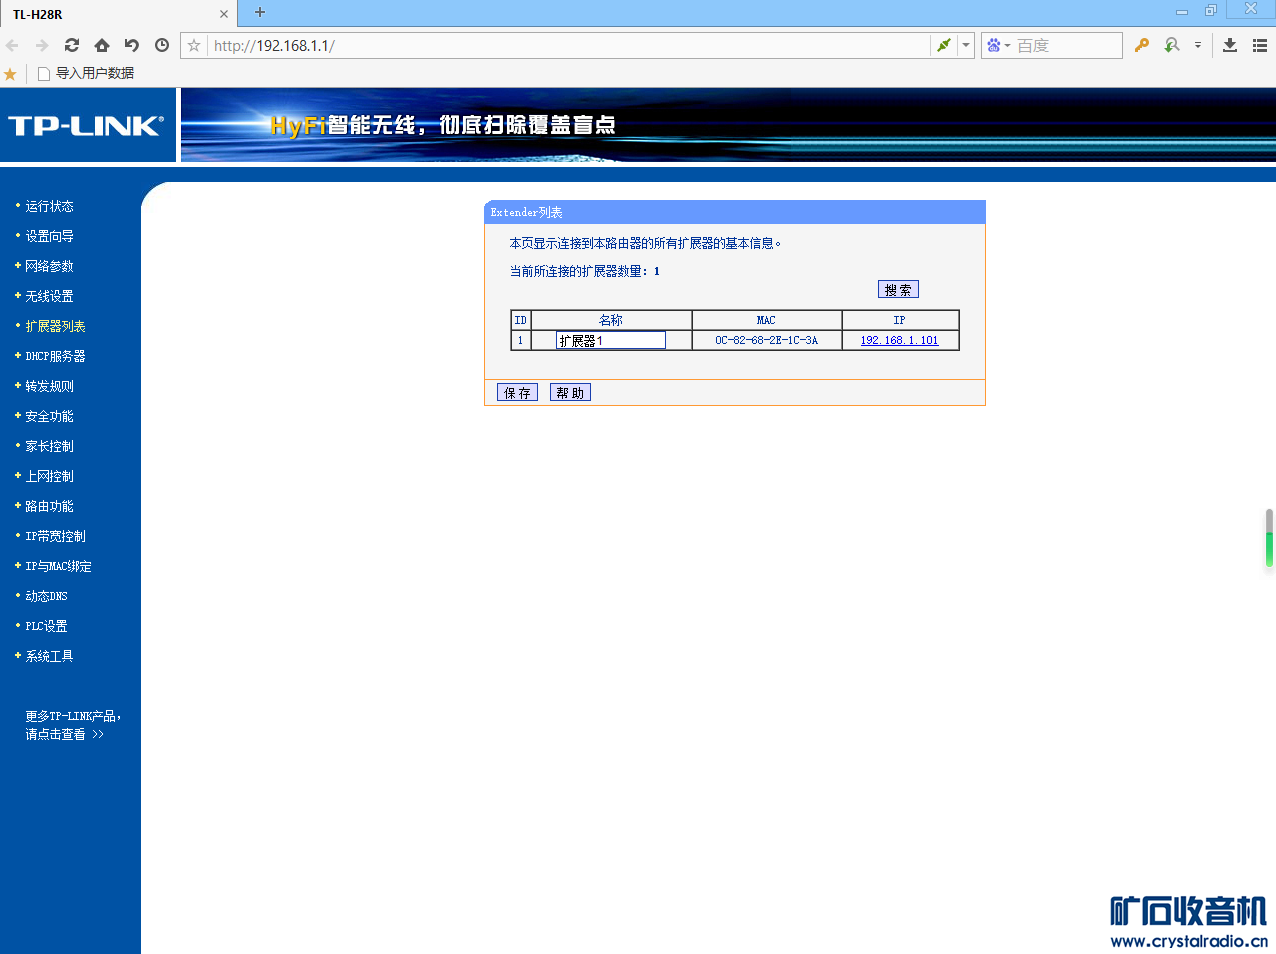Expand 路由功能 menu
This screenshot has width=1276, height=954.
pyautogui.click(x=49, y=506)
